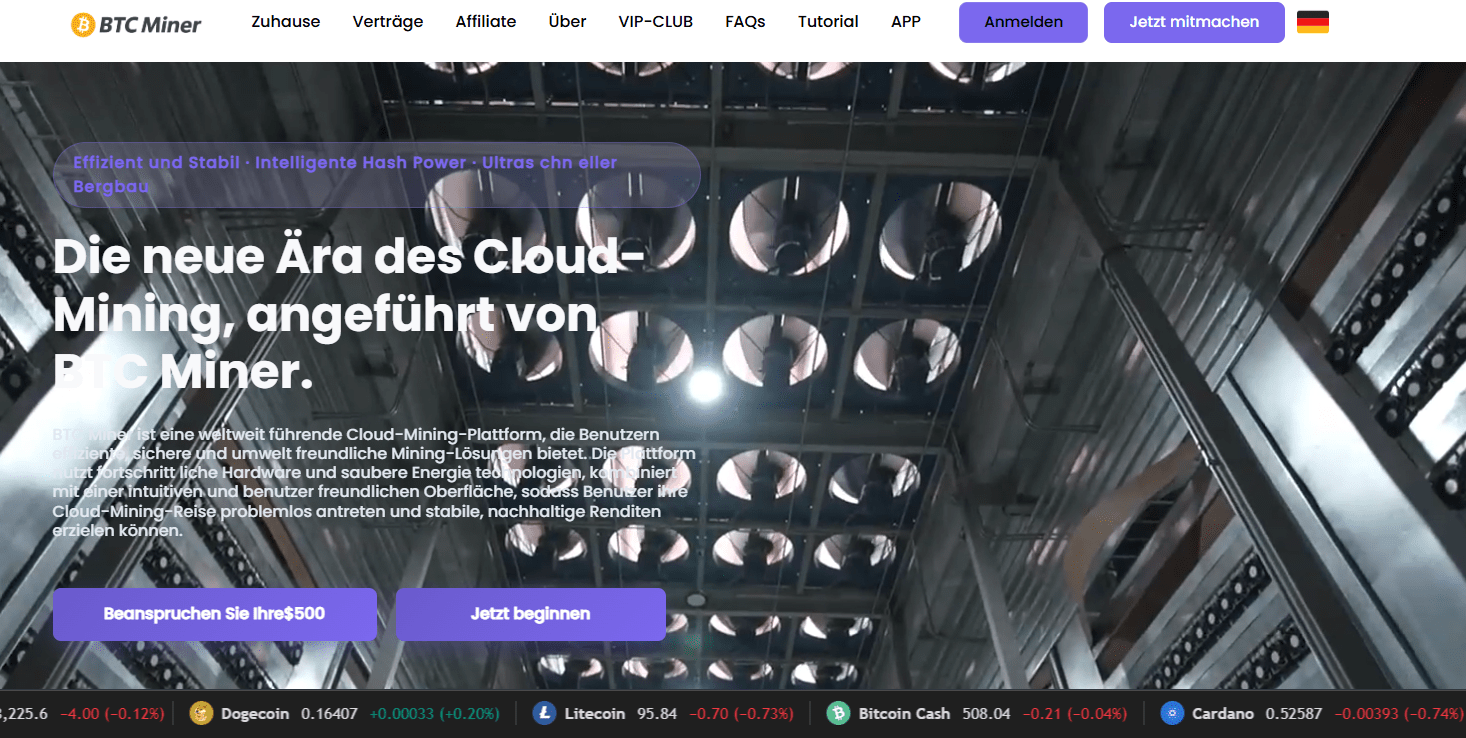Open the APP navigation link
Image resolution: width=1466 pixels, height=738 pixels.
click(906, 22)
